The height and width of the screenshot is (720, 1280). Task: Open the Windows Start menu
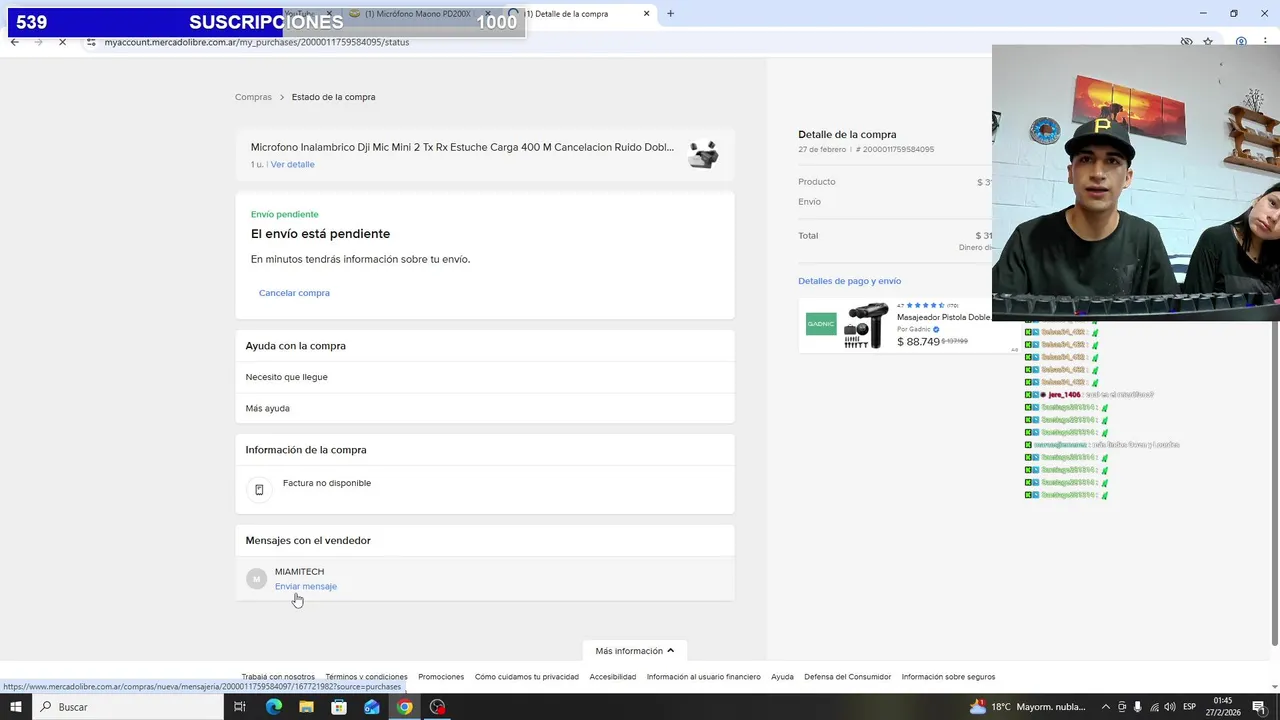click(x=15, y=707)
